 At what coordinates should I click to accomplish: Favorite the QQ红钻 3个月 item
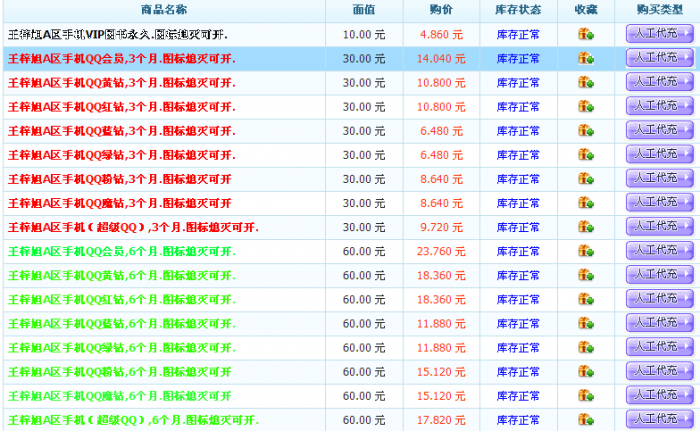tap(586, 106)
